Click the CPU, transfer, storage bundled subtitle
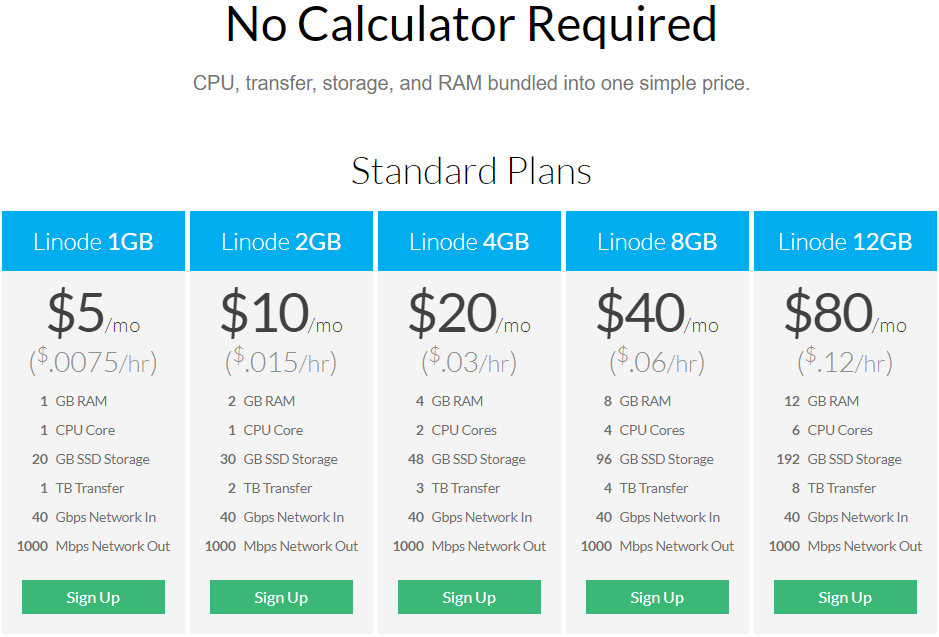This screenshot has height=637, width=939. [471, 84]
